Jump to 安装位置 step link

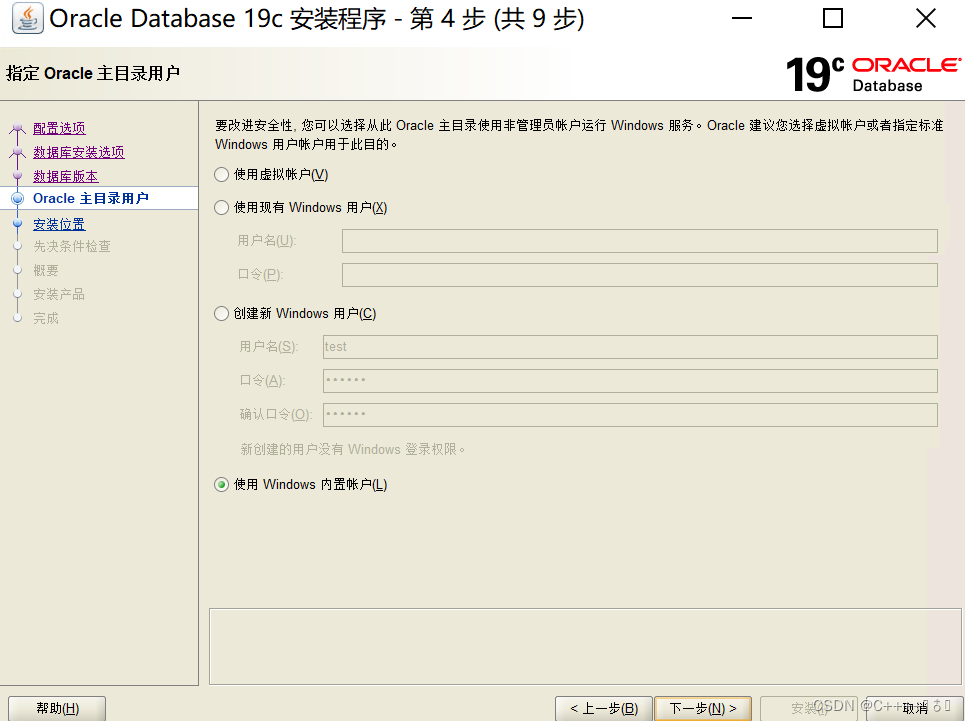59,225
